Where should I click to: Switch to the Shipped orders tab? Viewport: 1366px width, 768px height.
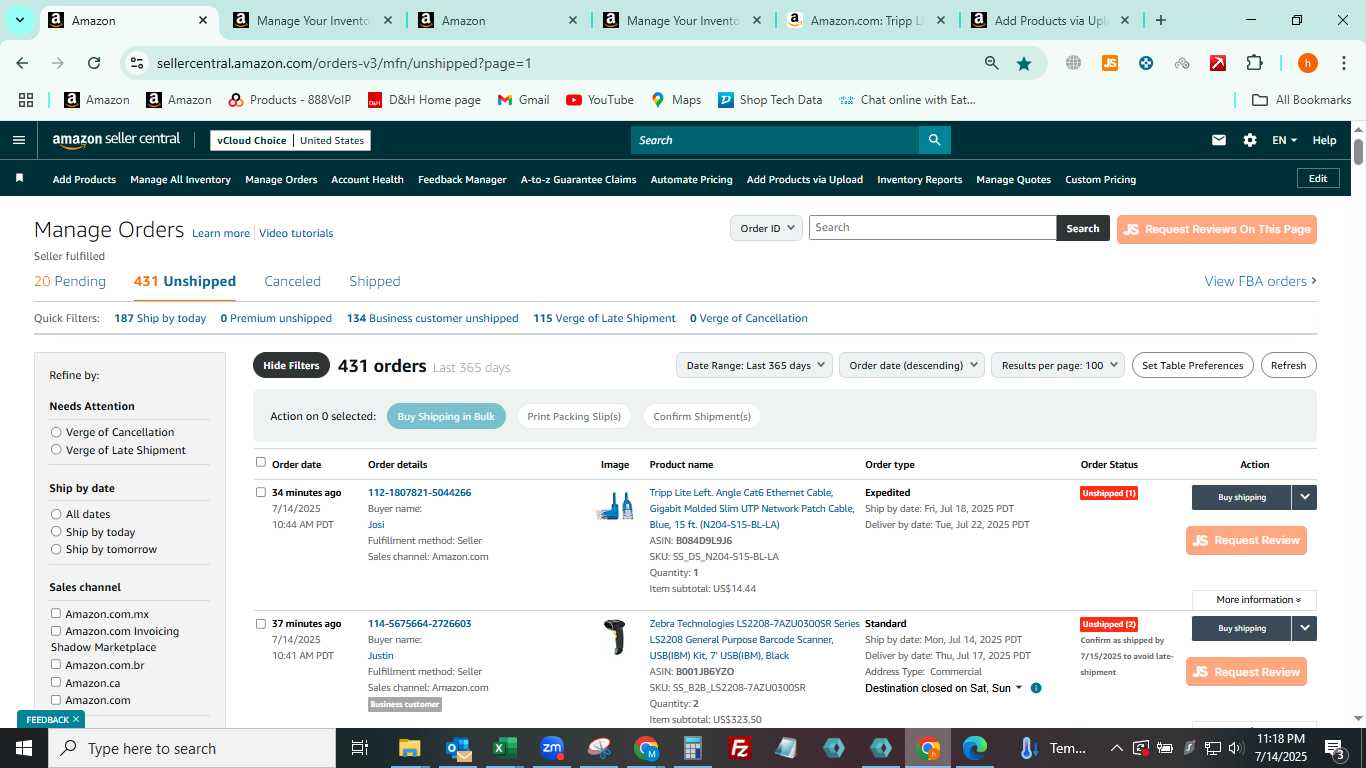click(375, 281)
